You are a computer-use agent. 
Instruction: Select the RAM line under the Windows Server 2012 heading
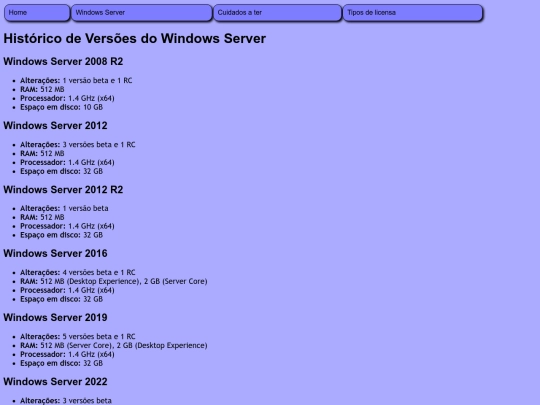point(42,153)
